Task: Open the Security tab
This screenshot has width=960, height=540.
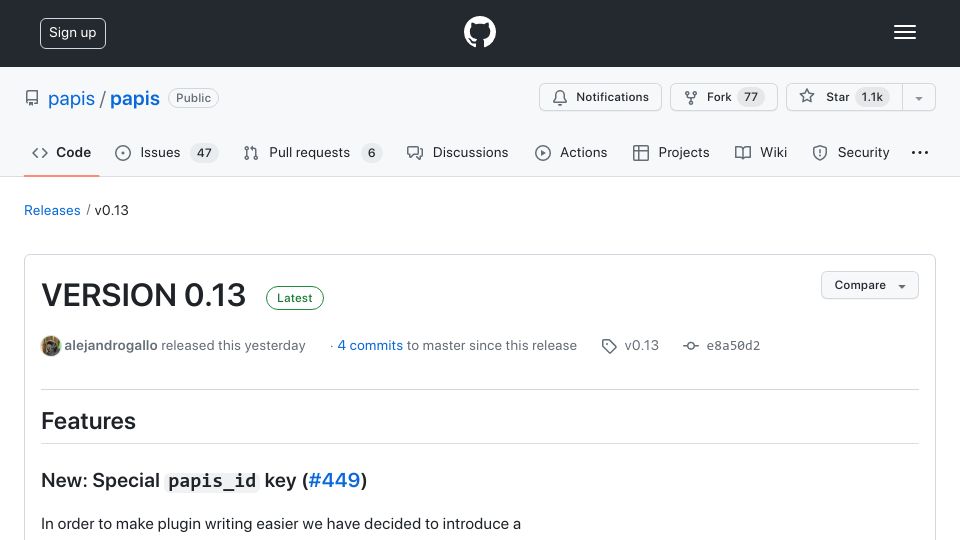Action: coord(850,152)
